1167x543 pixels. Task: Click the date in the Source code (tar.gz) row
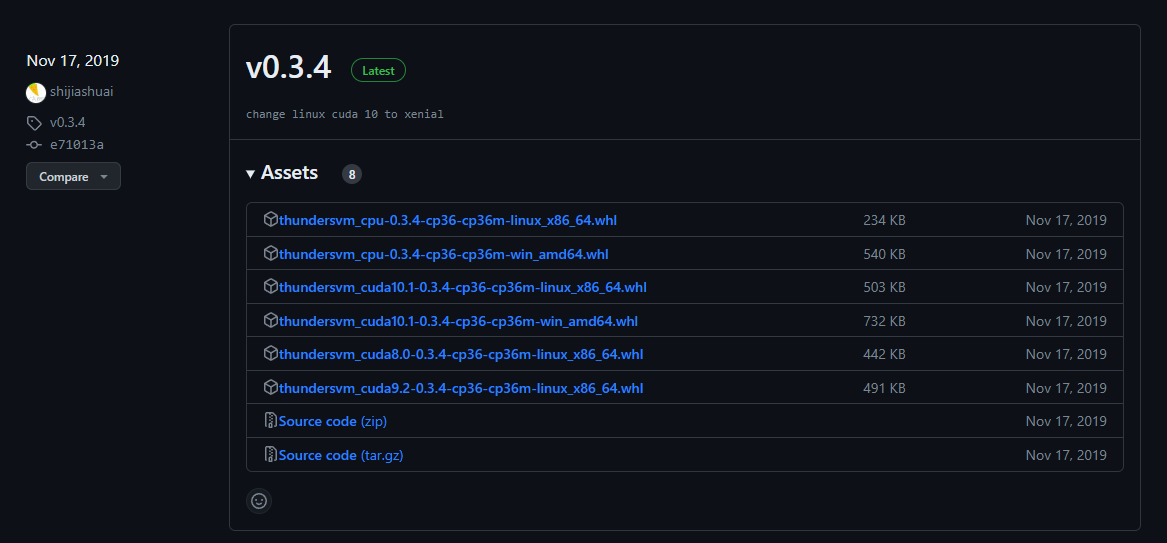1066,455
